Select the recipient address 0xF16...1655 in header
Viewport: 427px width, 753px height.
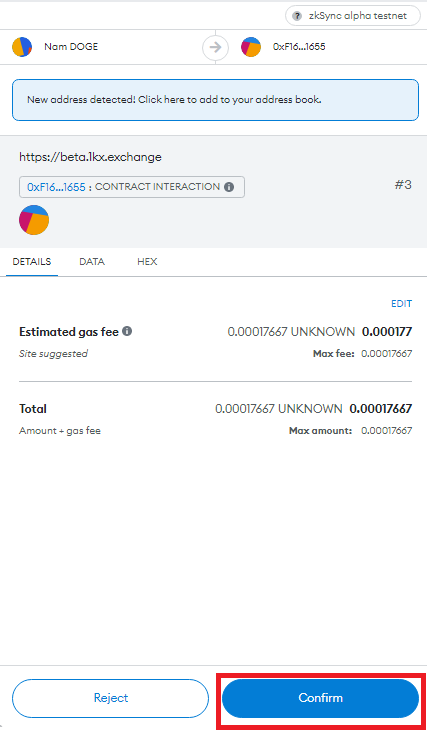(x=299, y=47)
